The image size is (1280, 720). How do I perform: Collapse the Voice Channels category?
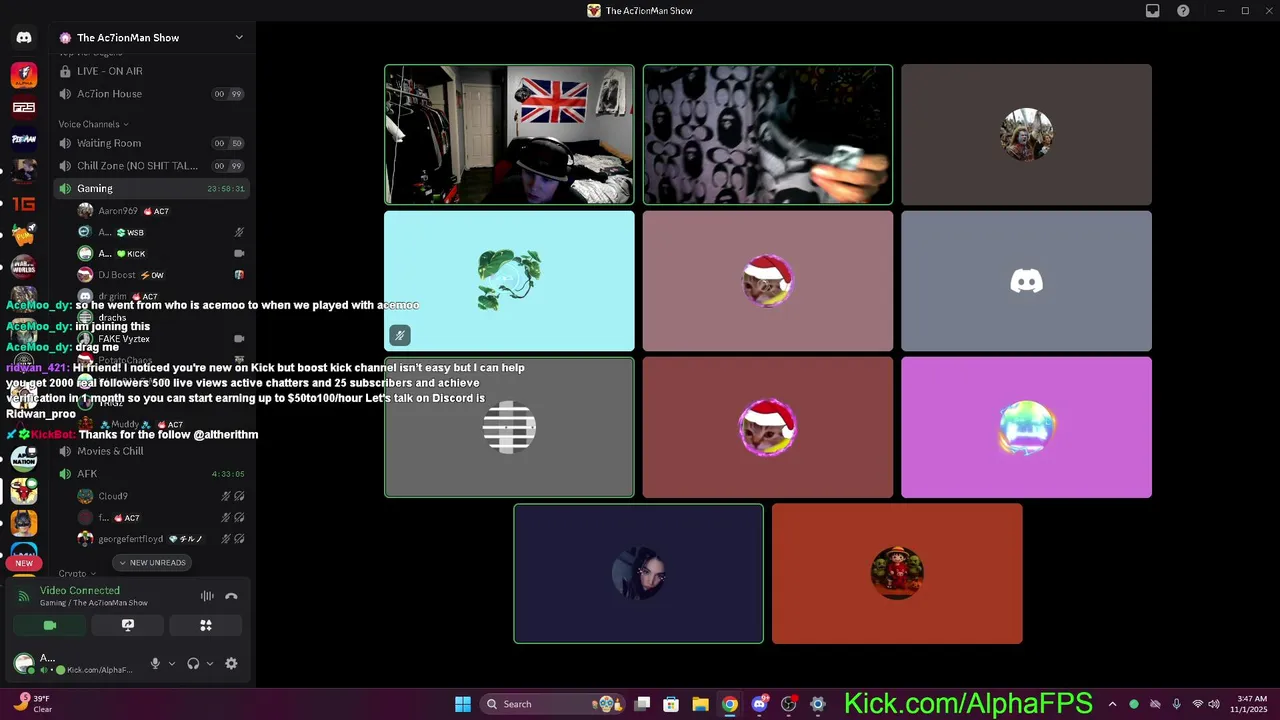point(93,124)
